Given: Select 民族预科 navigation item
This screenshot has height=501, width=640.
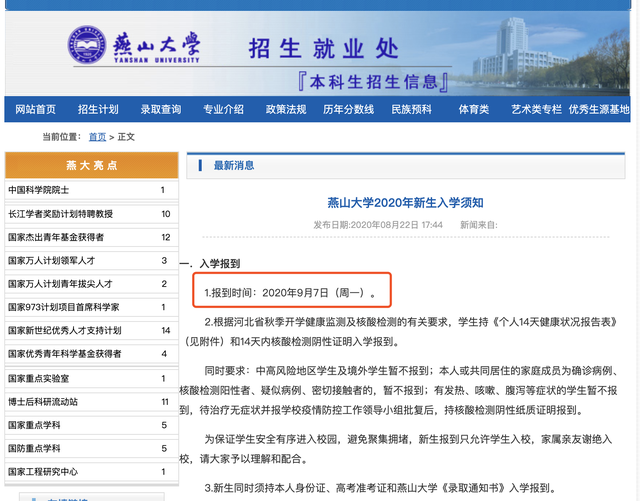Looking at the screenshot, I should [411, 109].
